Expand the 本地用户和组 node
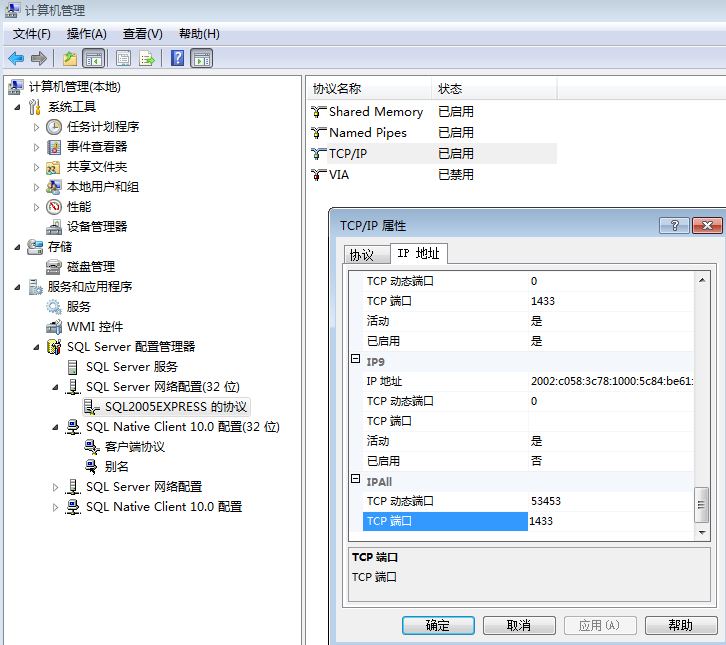The image size is (726, 645). 37,187
